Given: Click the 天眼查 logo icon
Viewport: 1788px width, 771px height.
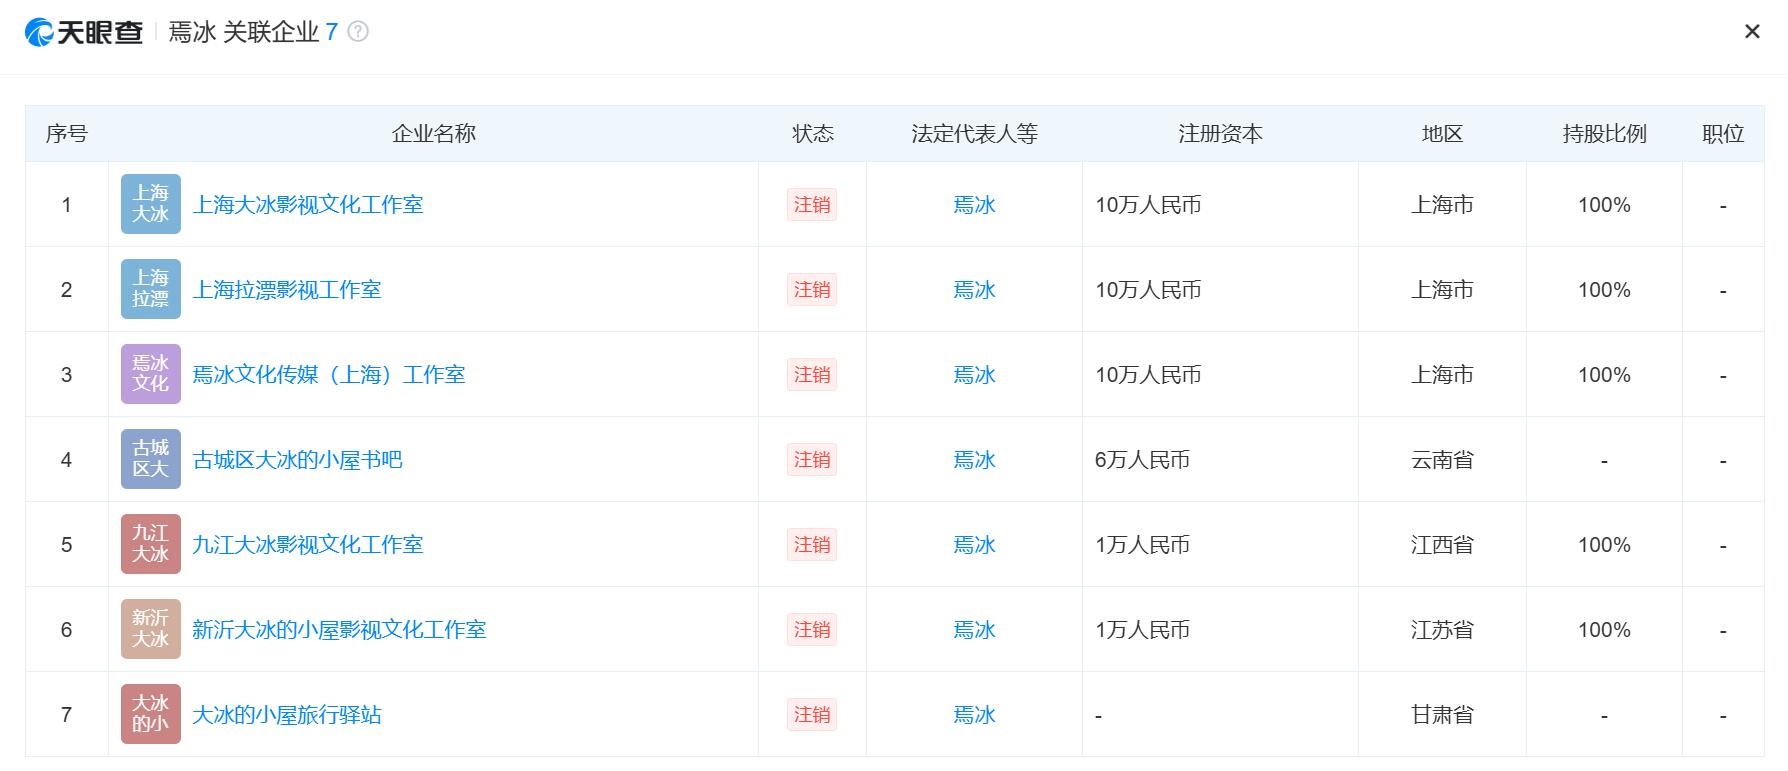Looking at the screenshot, I should (39, 32).
